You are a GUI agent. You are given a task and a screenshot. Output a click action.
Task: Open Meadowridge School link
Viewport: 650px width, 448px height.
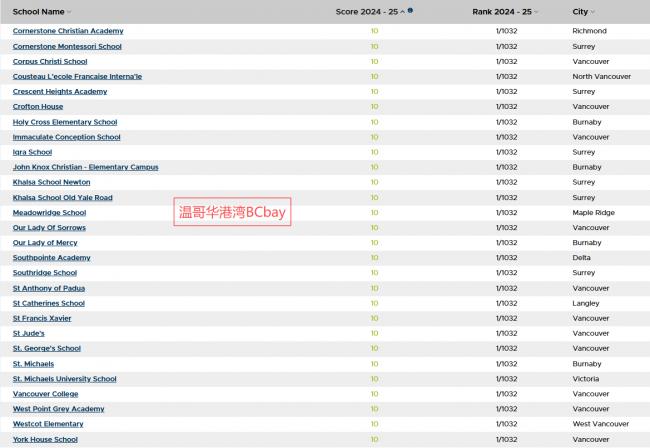49,213
